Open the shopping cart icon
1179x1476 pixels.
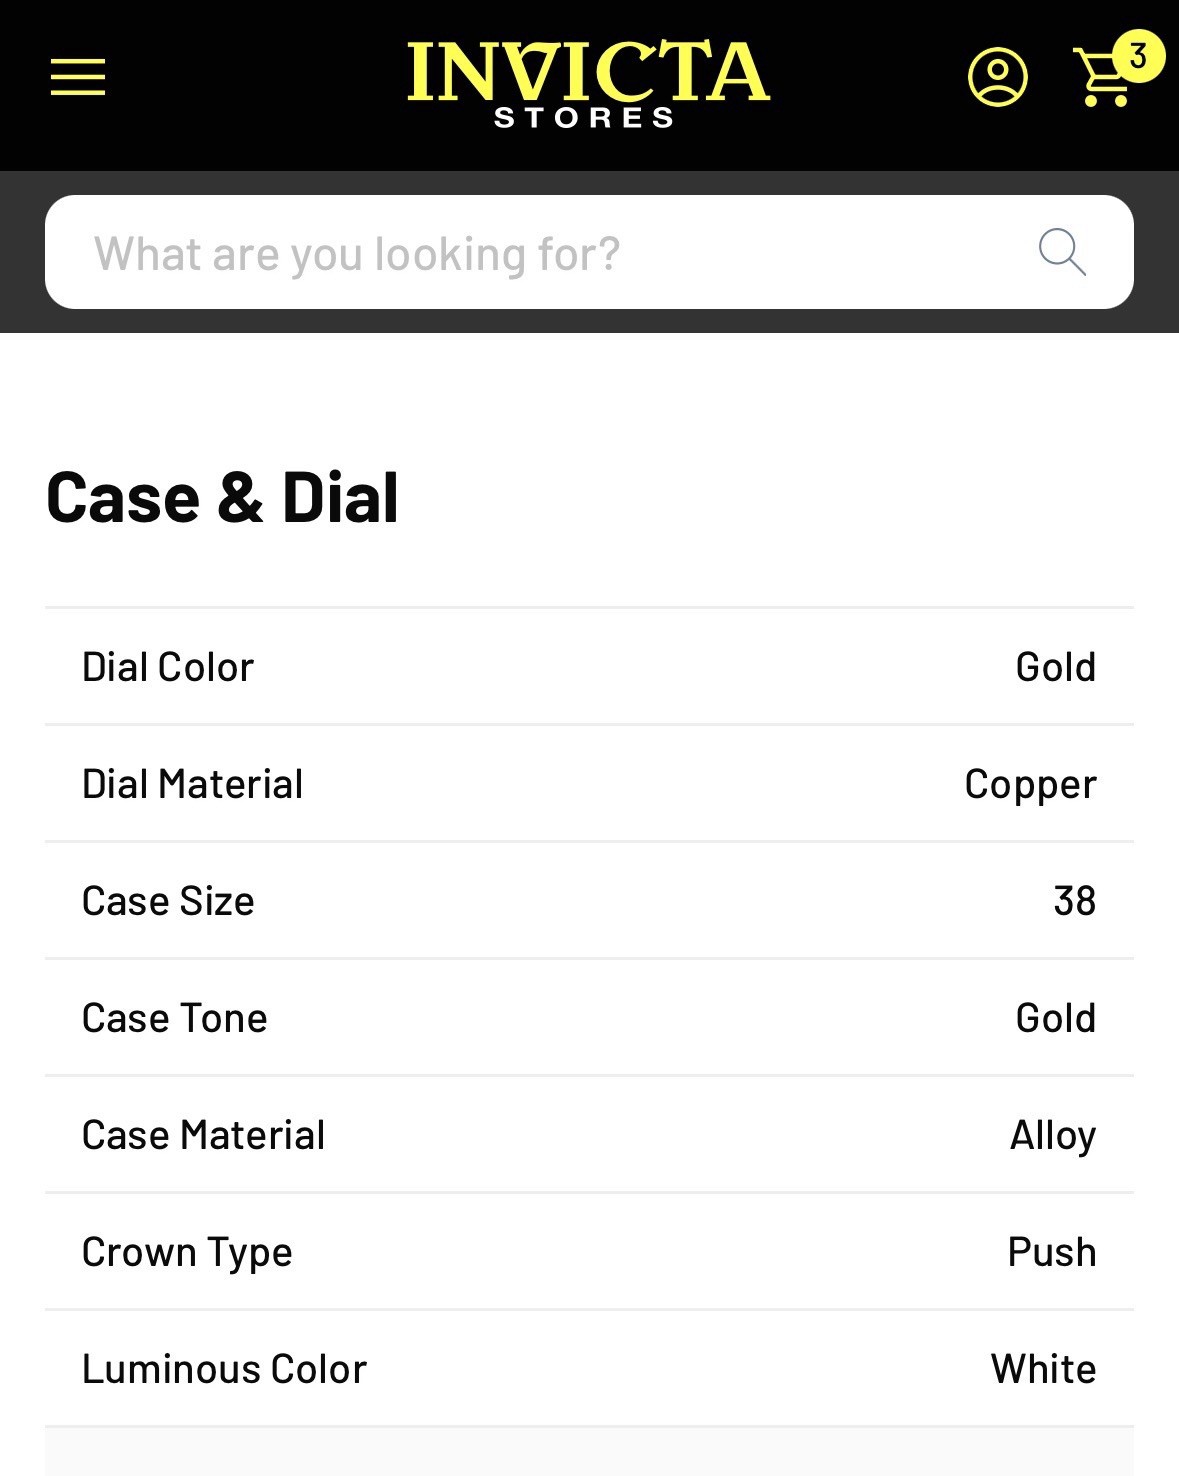[1102, 80]
